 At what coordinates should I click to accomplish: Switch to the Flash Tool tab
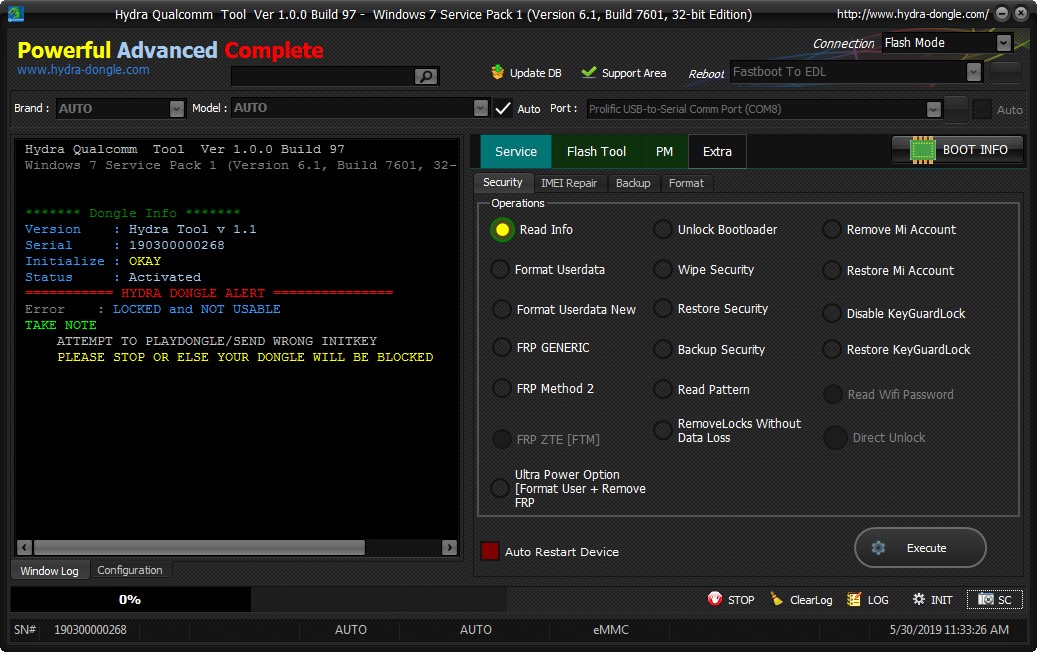(x=596, y=151)
